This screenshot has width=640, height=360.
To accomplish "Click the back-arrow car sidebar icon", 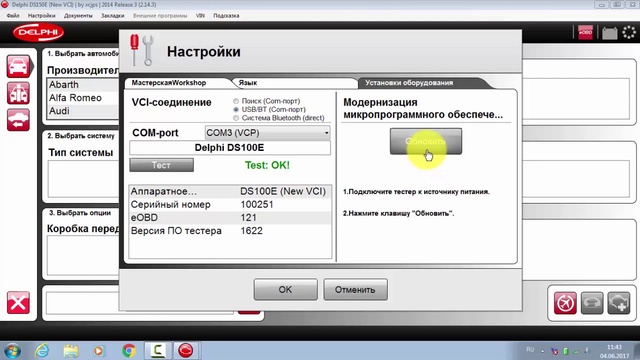I will point(18,120).
